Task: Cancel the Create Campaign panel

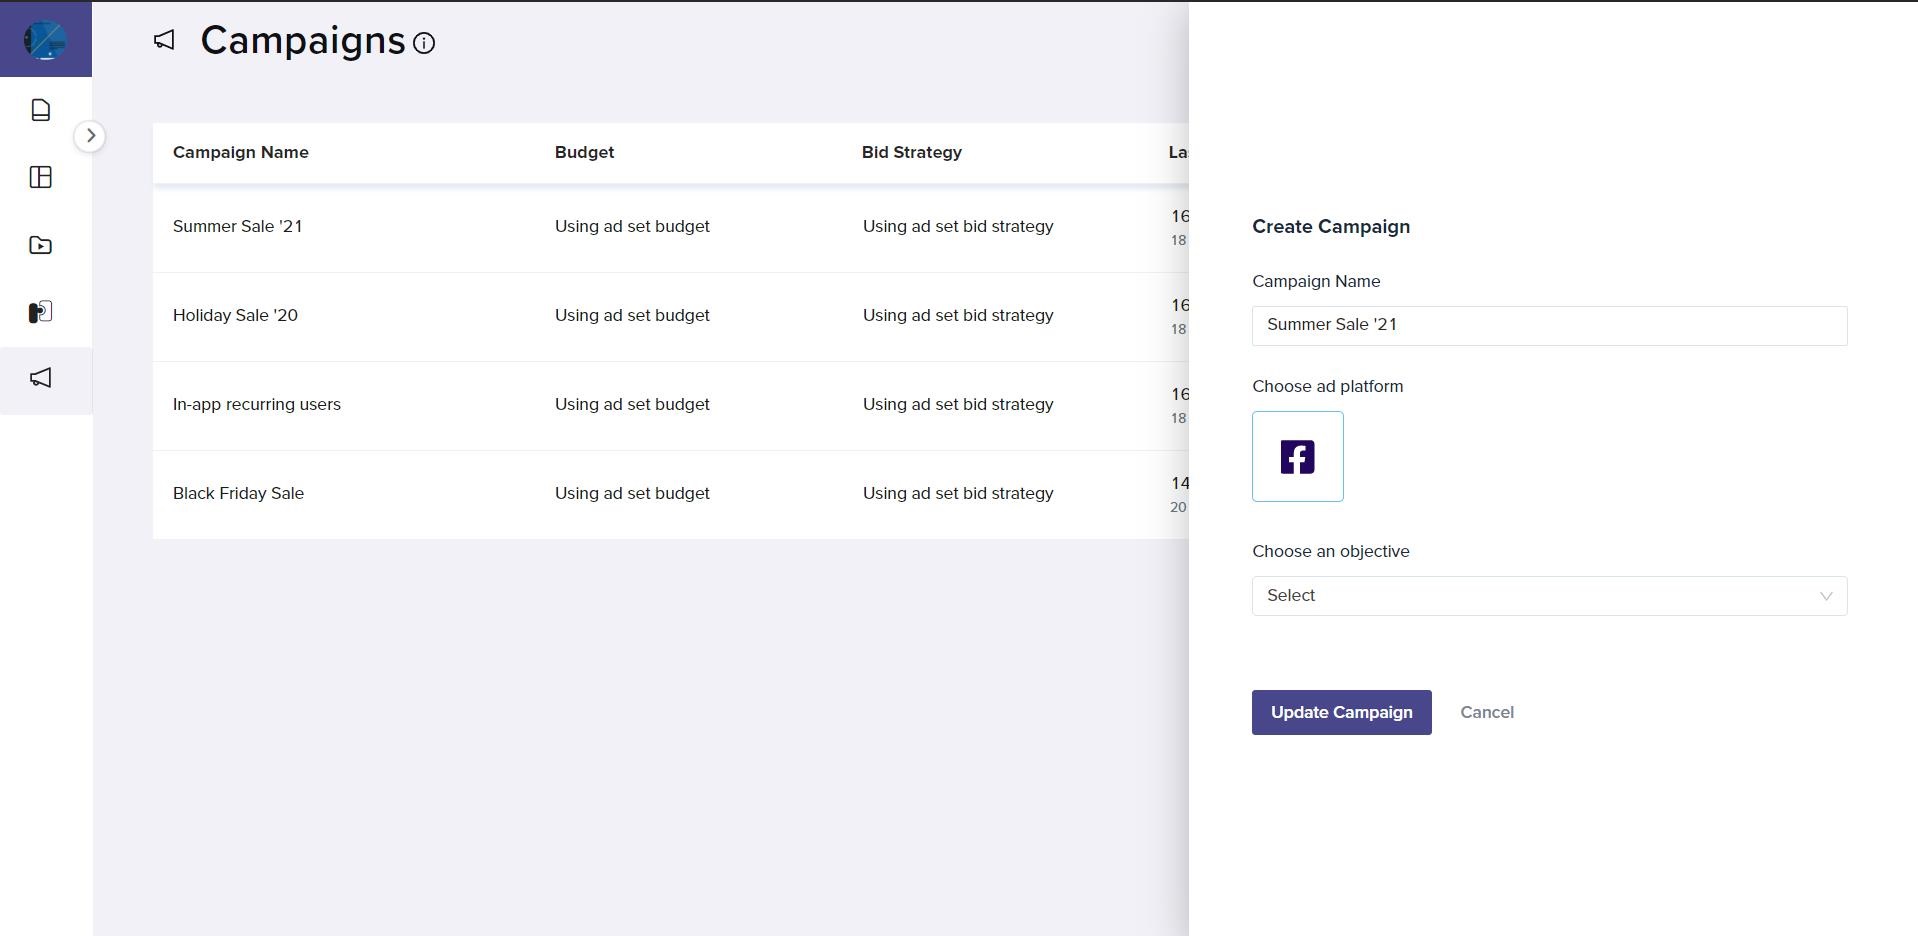Action: [x=1486, y=712]
